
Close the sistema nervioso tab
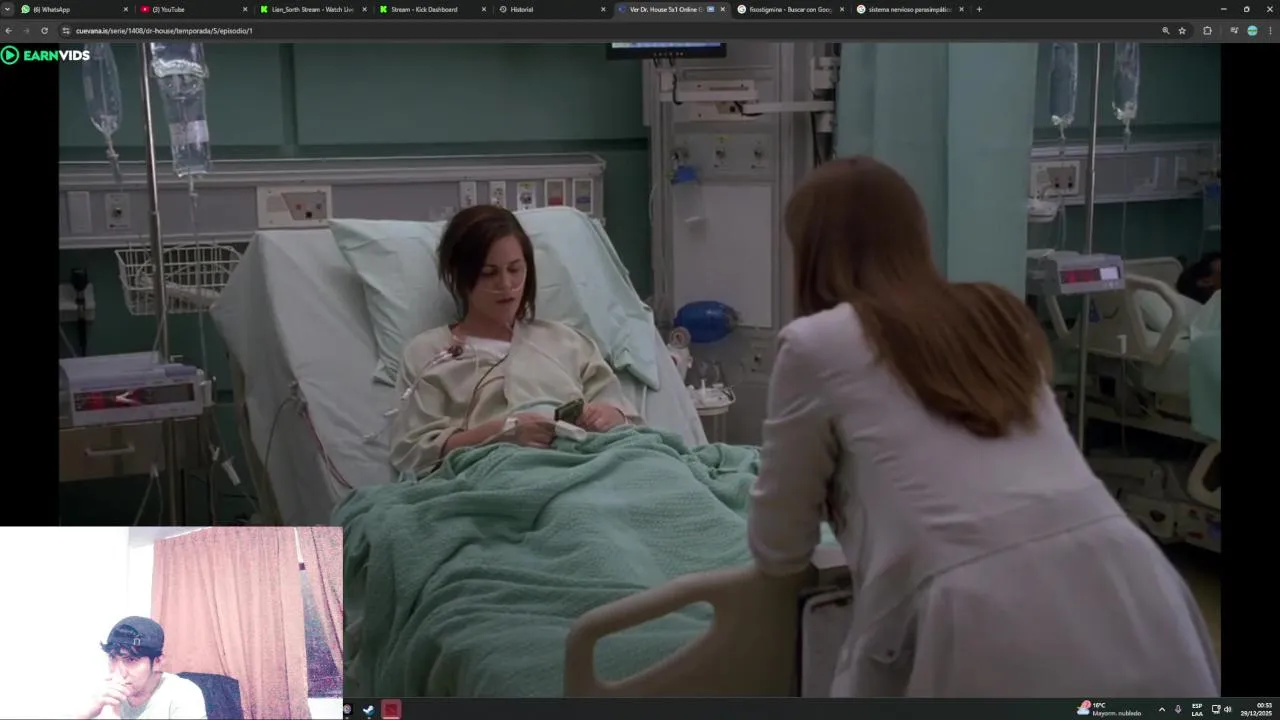point(961,9)
